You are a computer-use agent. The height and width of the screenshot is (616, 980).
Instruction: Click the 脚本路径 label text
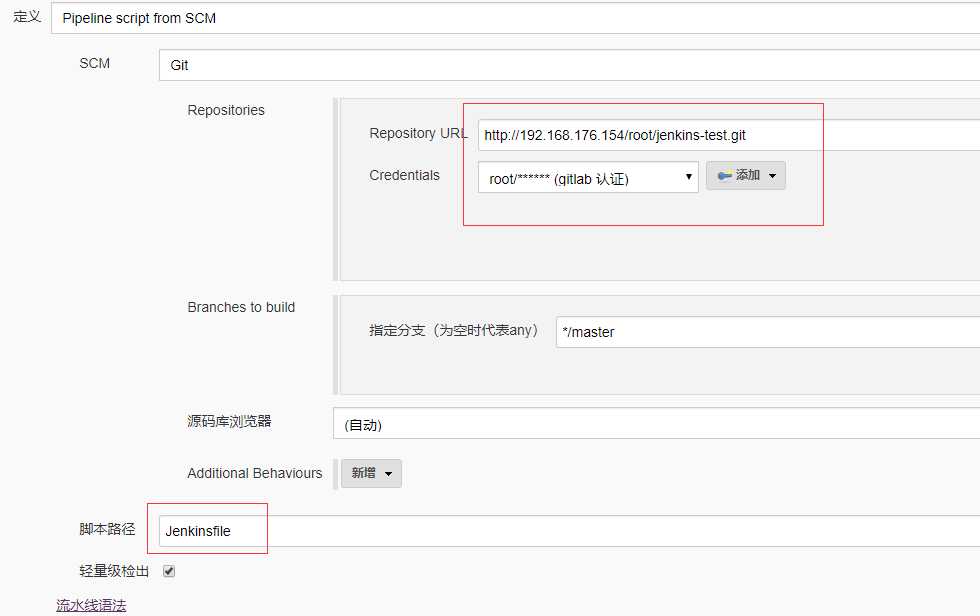(x=107, y=529)
